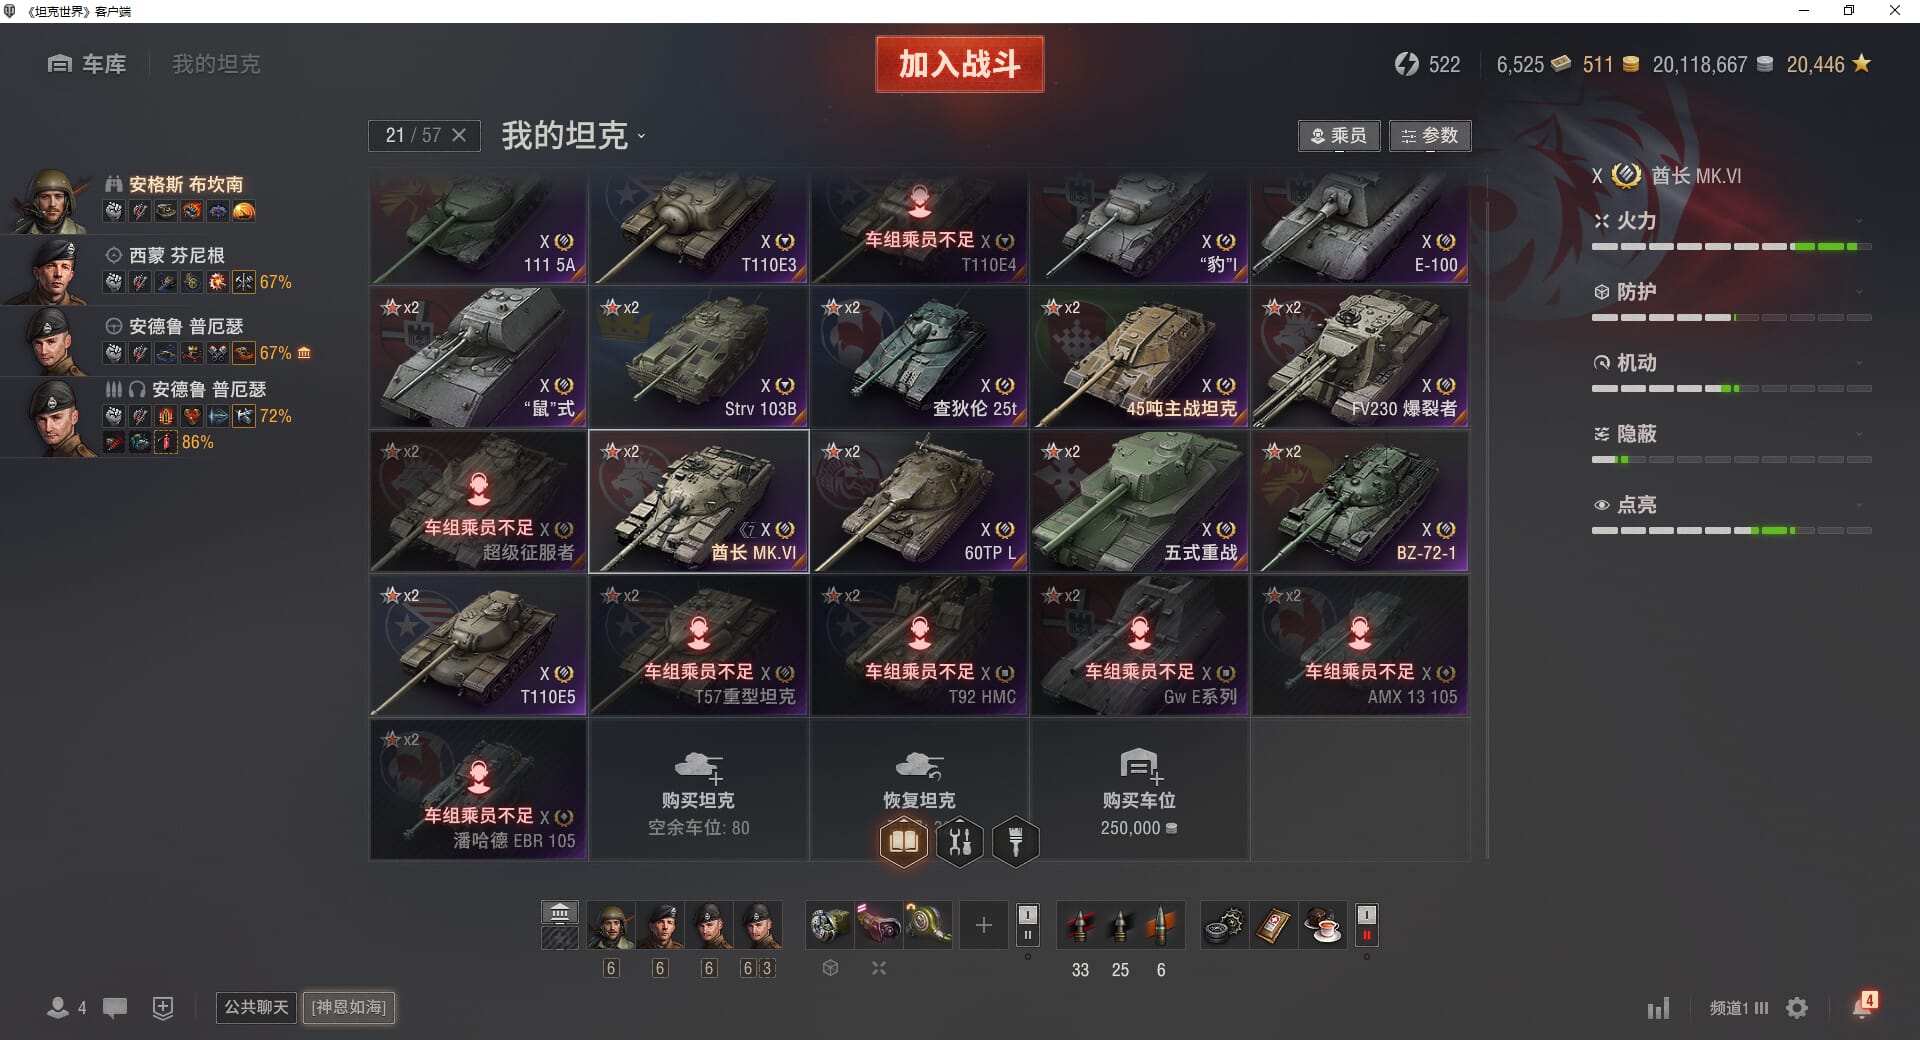
Task: Expand the 我的坦克 dropdown arrow
Action: pyautogui.click(x=641, y=137)
